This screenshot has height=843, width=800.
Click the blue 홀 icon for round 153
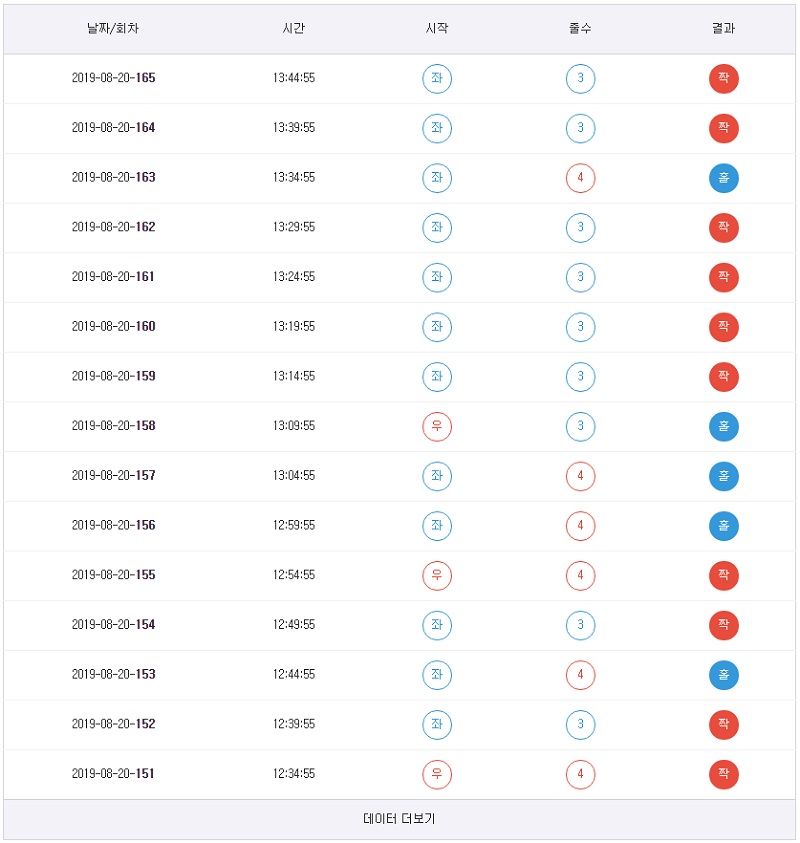(x=724, y=675)
